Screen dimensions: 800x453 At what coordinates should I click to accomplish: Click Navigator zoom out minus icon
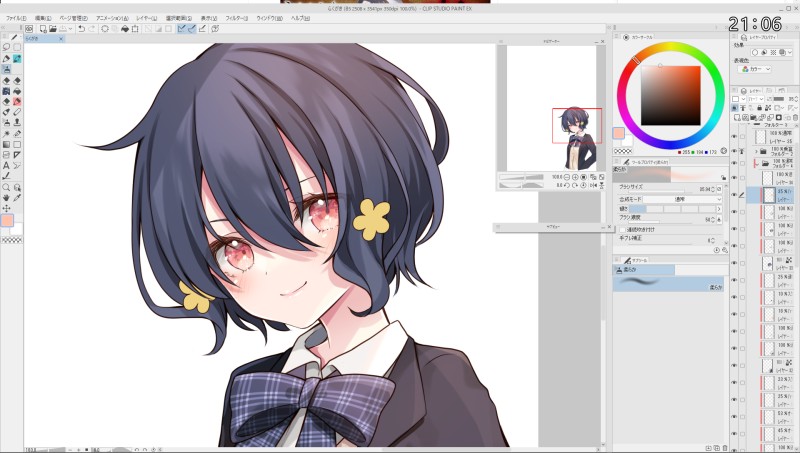[x=567, y=178]
